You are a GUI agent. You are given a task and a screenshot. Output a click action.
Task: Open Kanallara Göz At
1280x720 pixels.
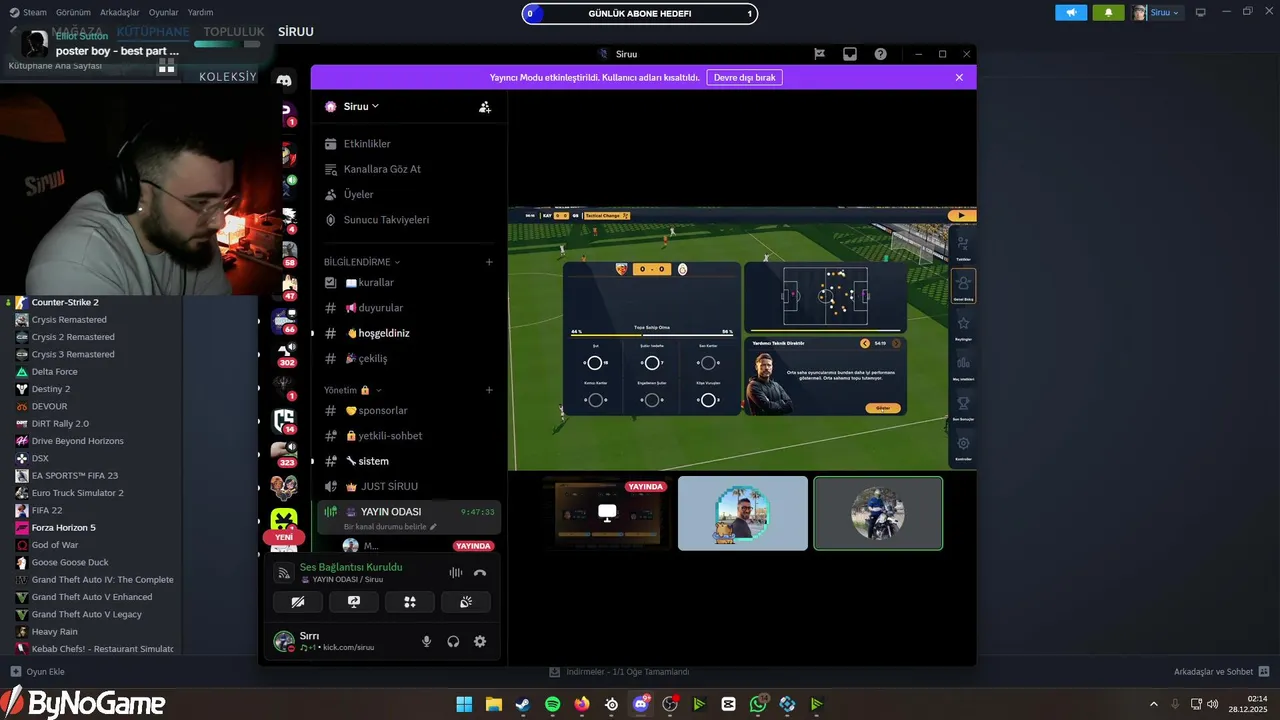[407, 169]
